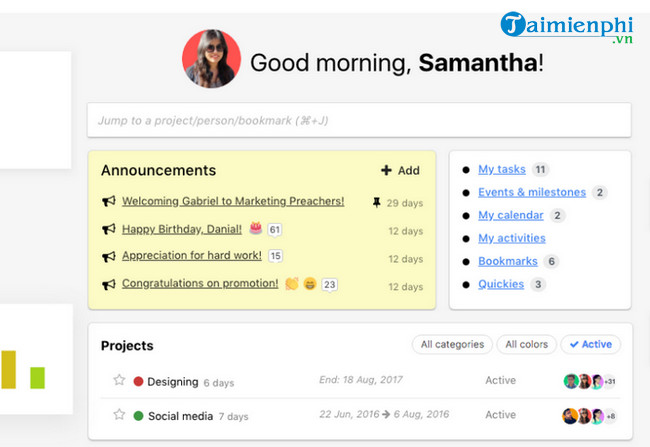Open the Designing project
The width and height of the screenshot is (650, 447).
click(173, 382)
